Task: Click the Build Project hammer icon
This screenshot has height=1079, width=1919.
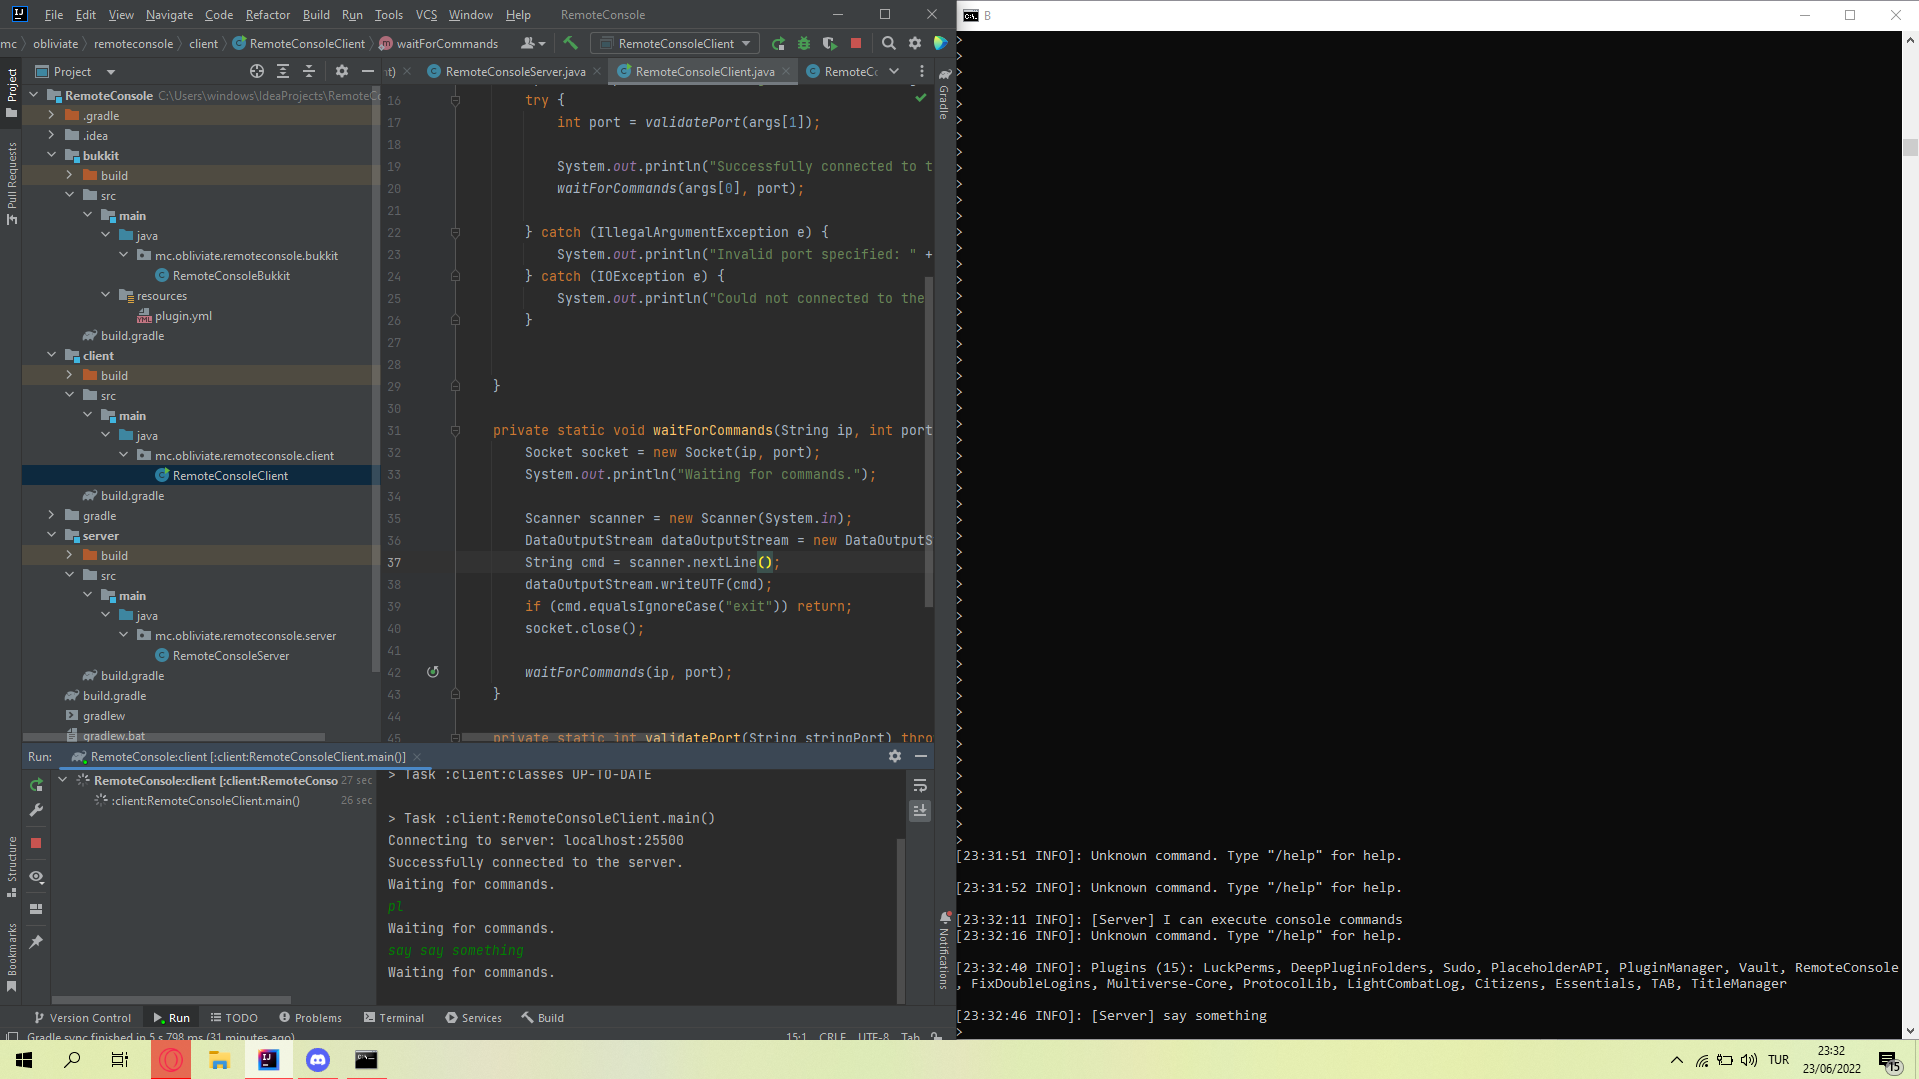Action: pos(570,43)
